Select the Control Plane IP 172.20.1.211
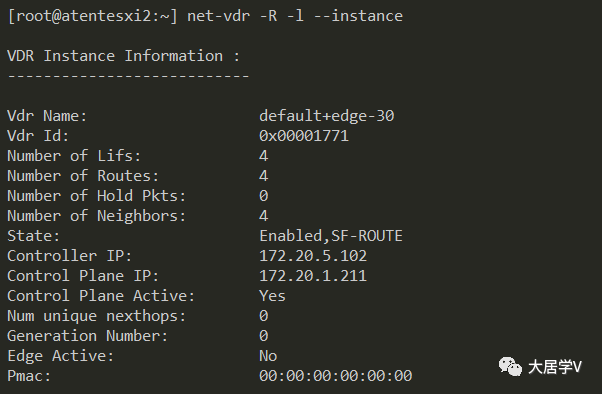The width and height of the screenshot is (602, 394). click(x=313, y=276)
